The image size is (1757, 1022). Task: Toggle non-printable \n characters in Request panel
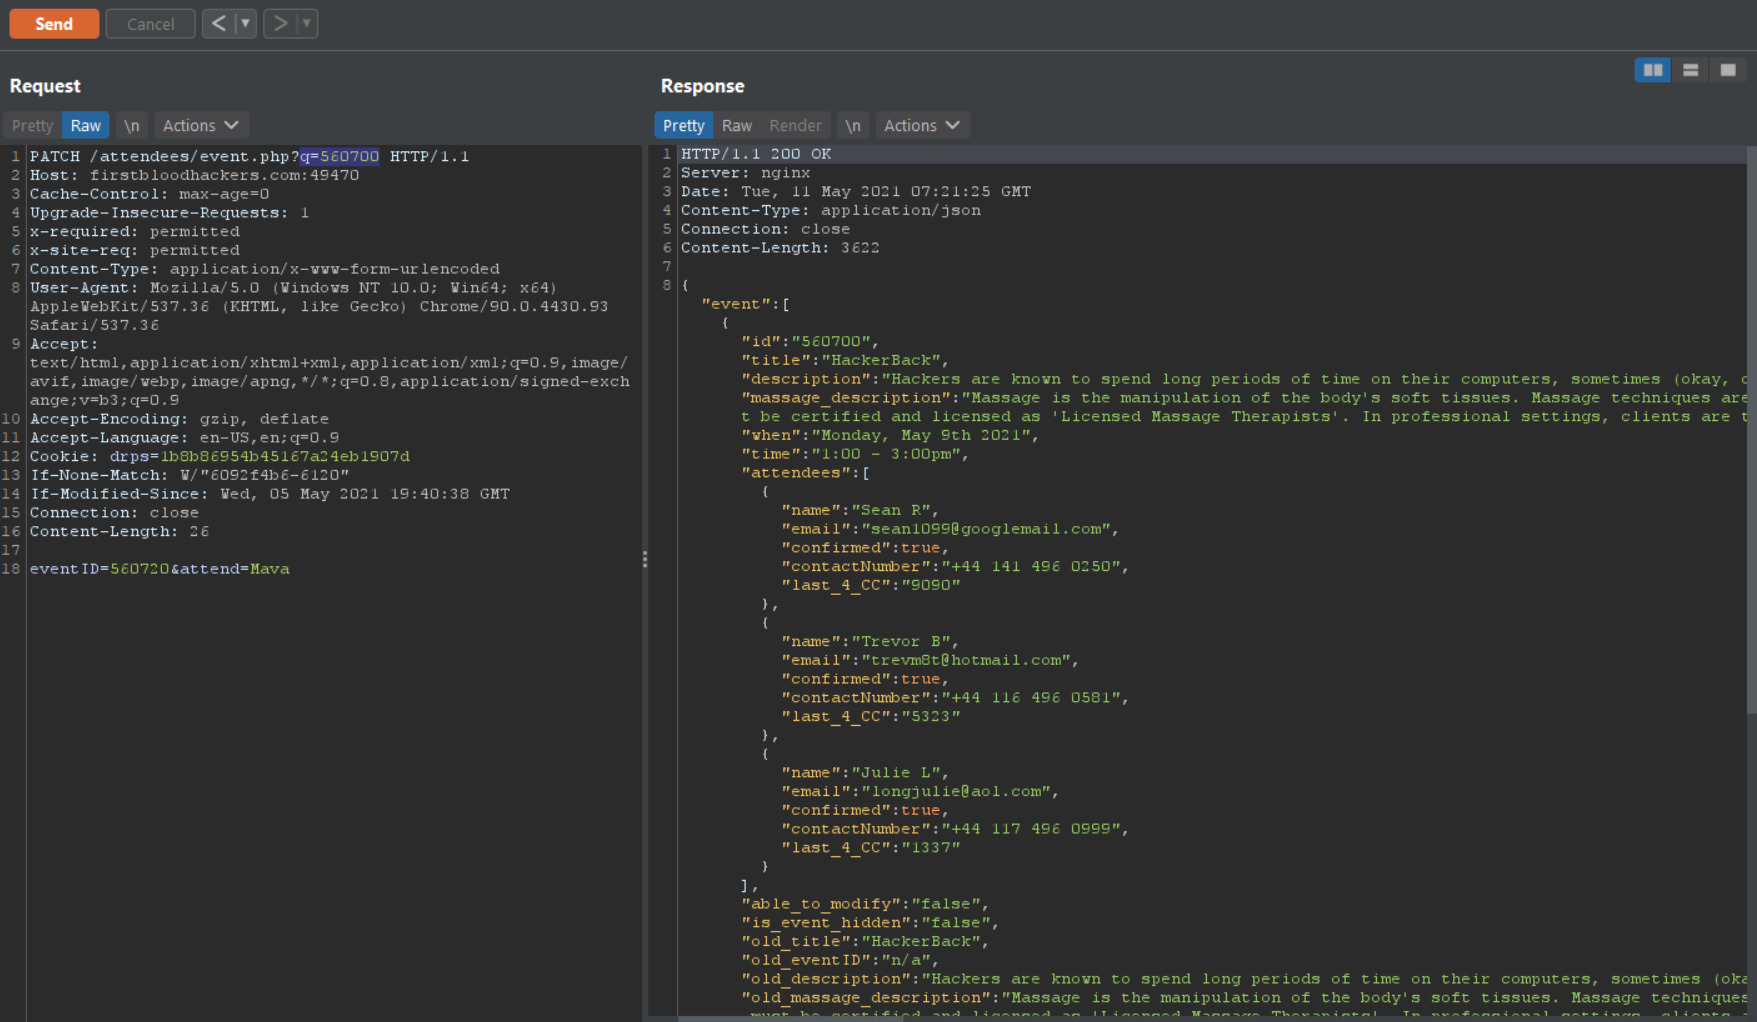[x=132, y=125]
